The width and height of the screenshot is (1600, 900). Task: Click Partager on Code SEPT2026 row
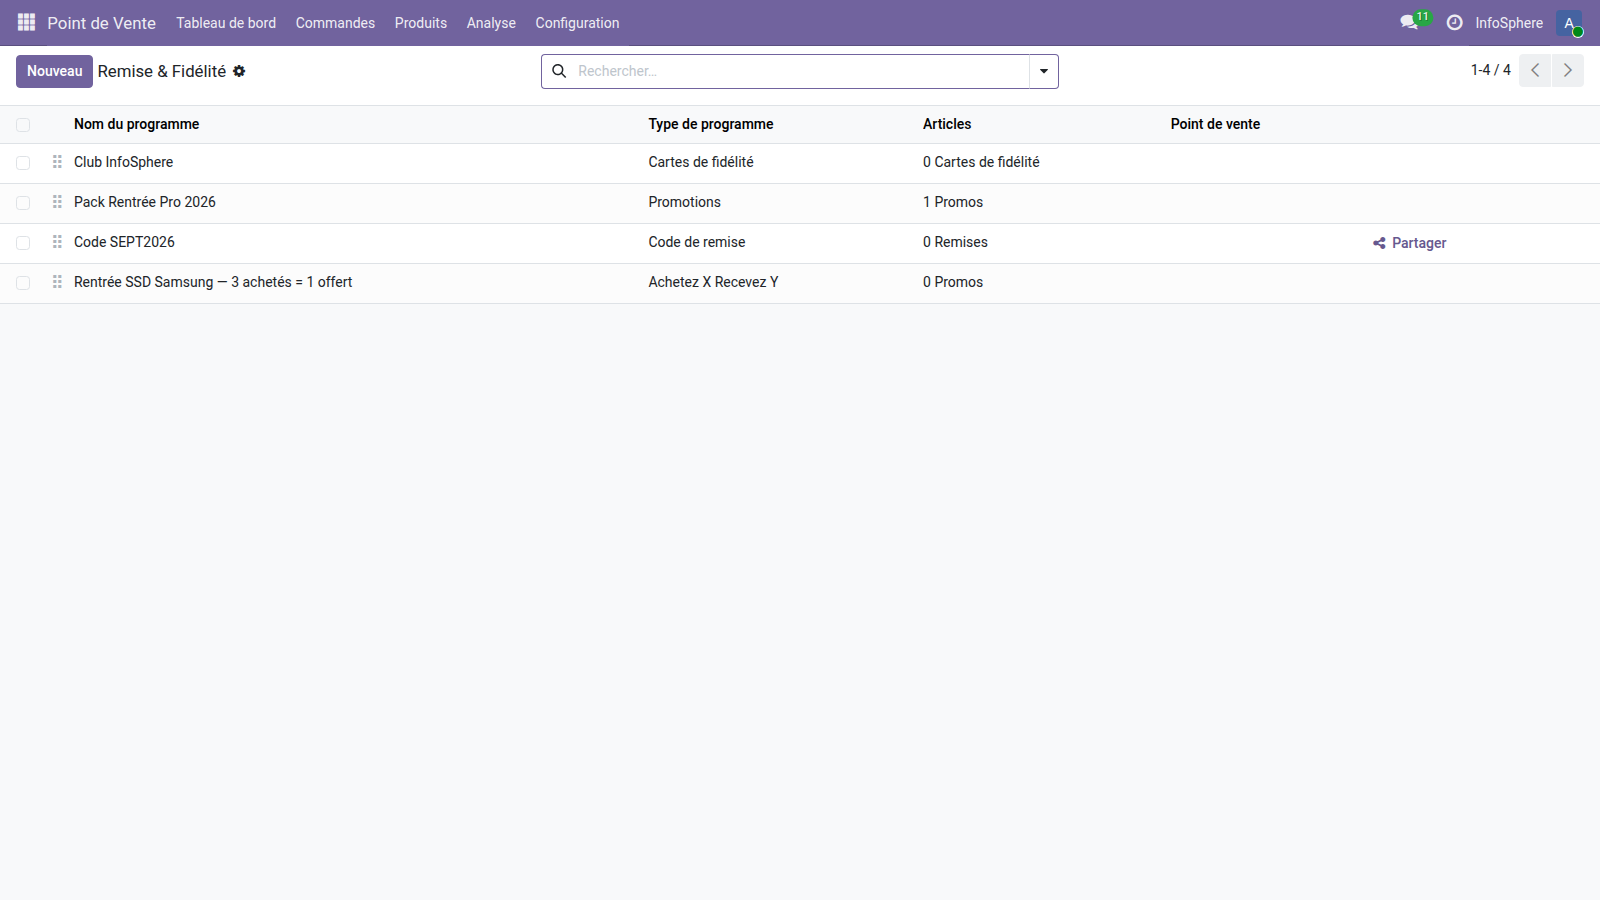[1409, 243]
